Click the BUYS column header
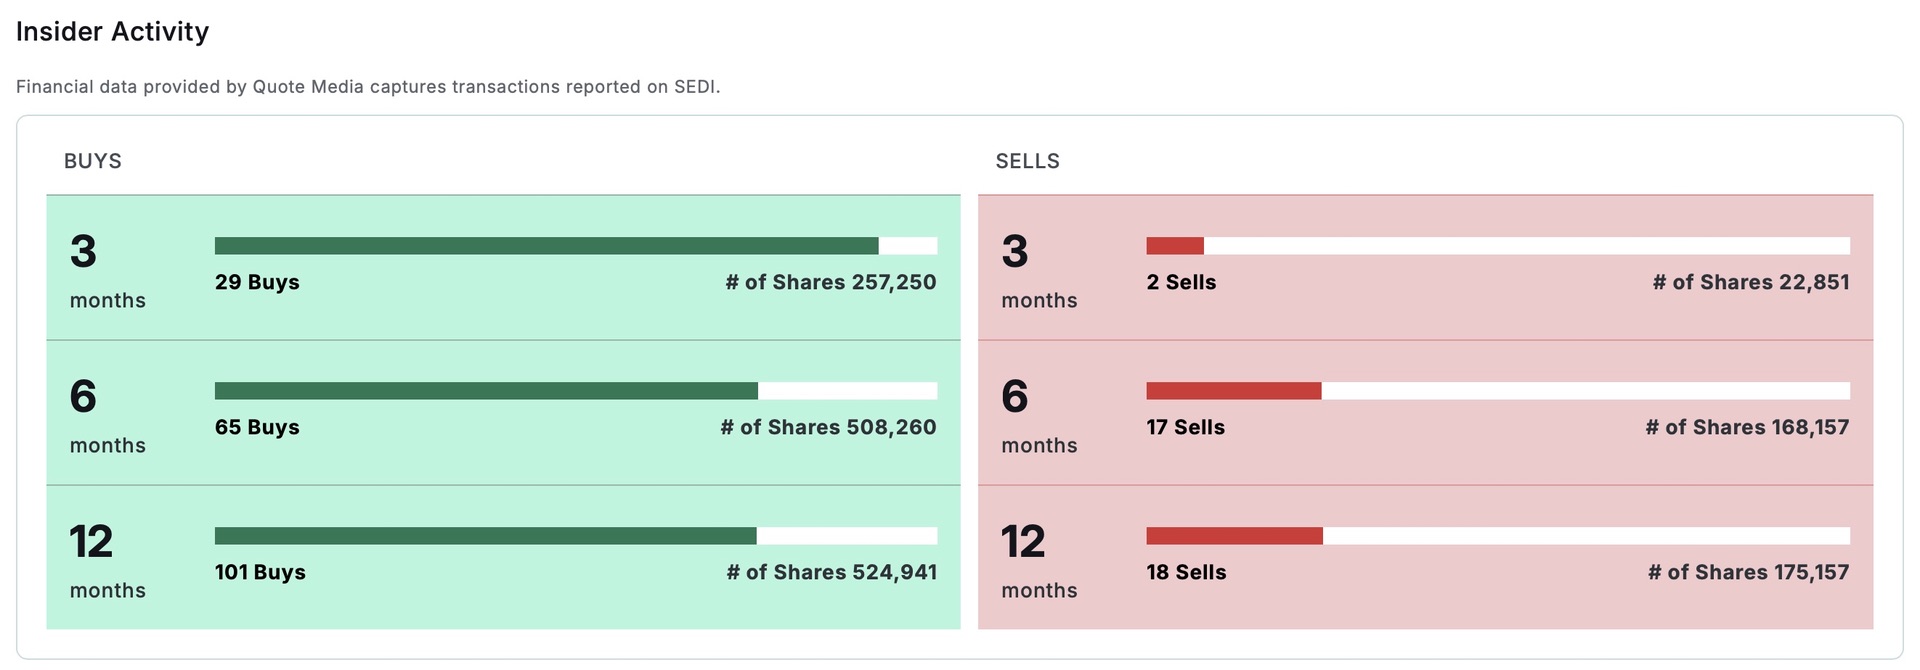 (x=93, y=161)
